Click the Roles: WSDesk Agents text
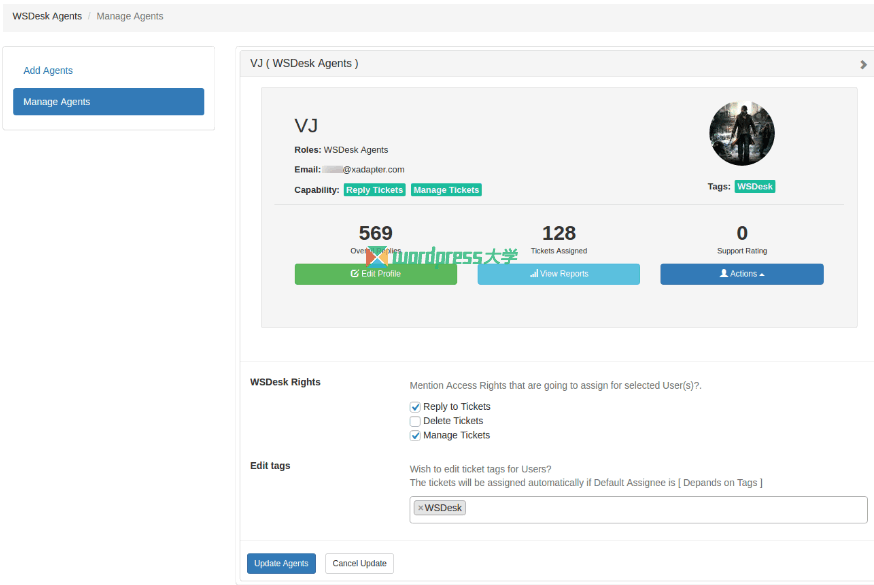The height and width of the screenshot is (585, 874). point(341,150)
